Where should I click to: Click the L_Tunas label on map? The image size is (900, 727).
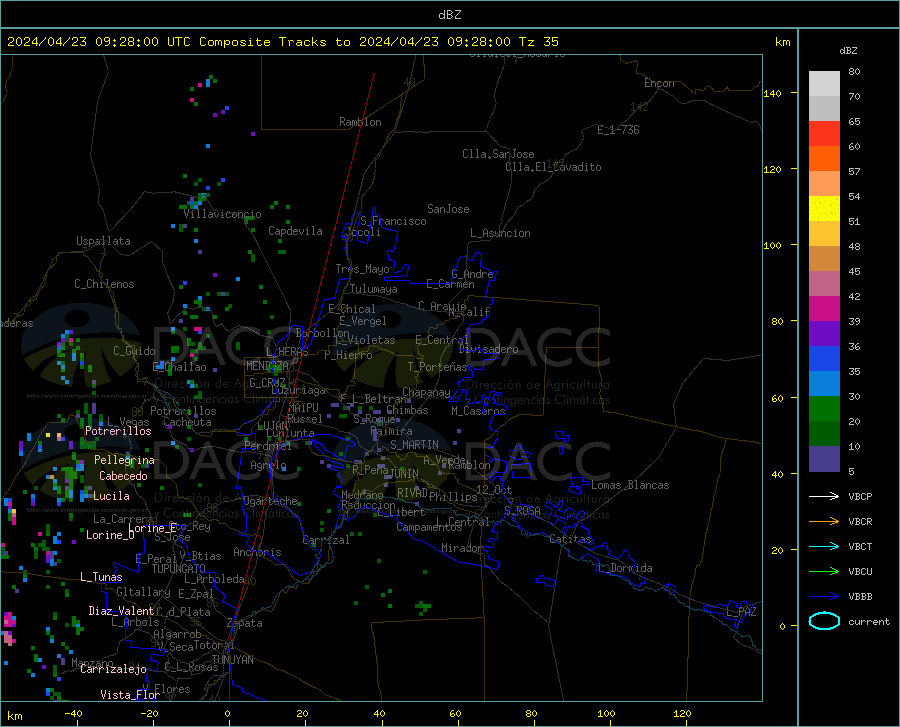tap(101, 577)
